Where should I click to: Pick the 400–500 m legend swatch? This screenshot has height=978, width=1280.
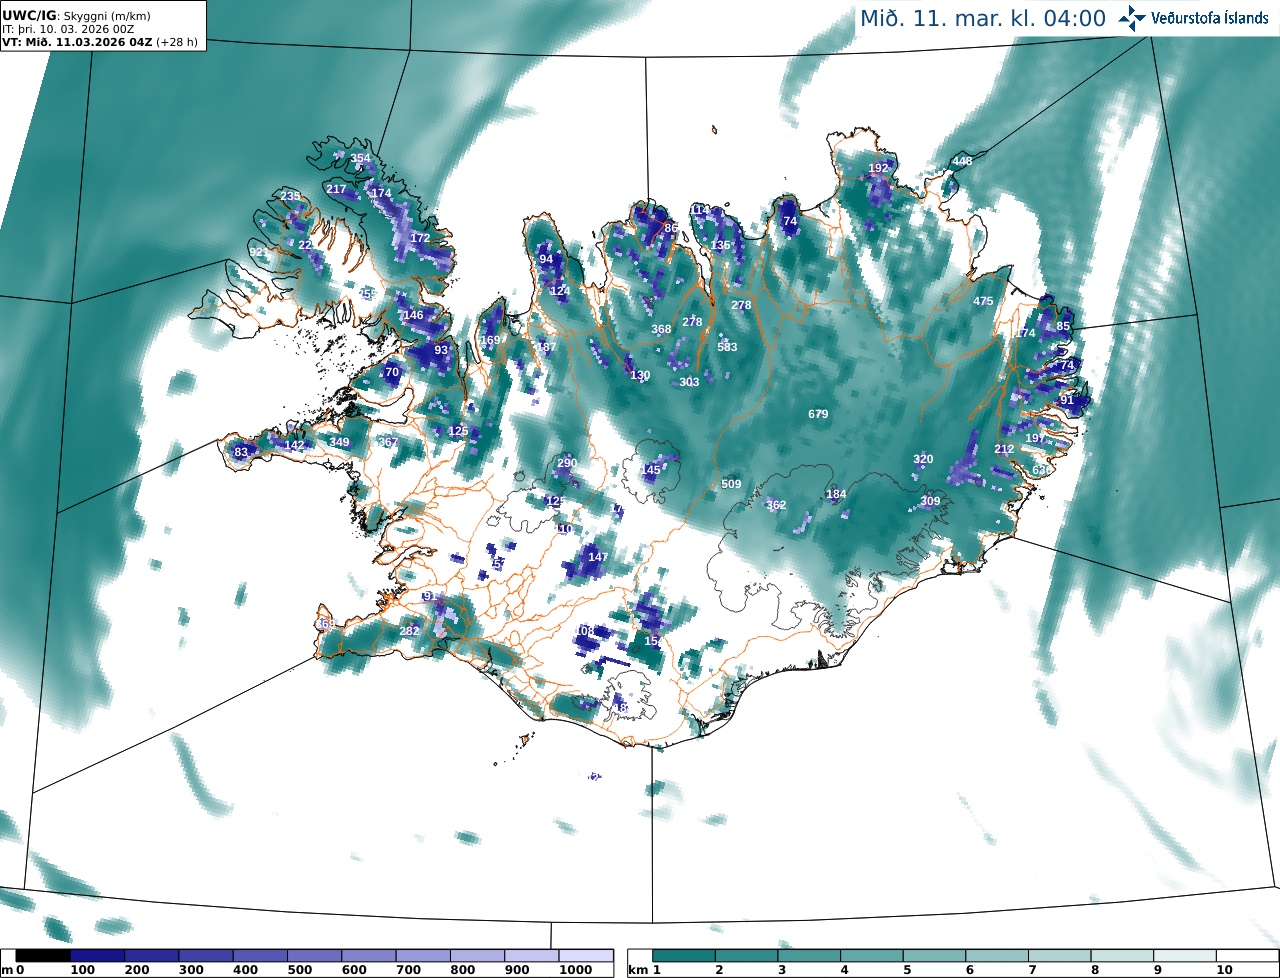pos(260,956)
